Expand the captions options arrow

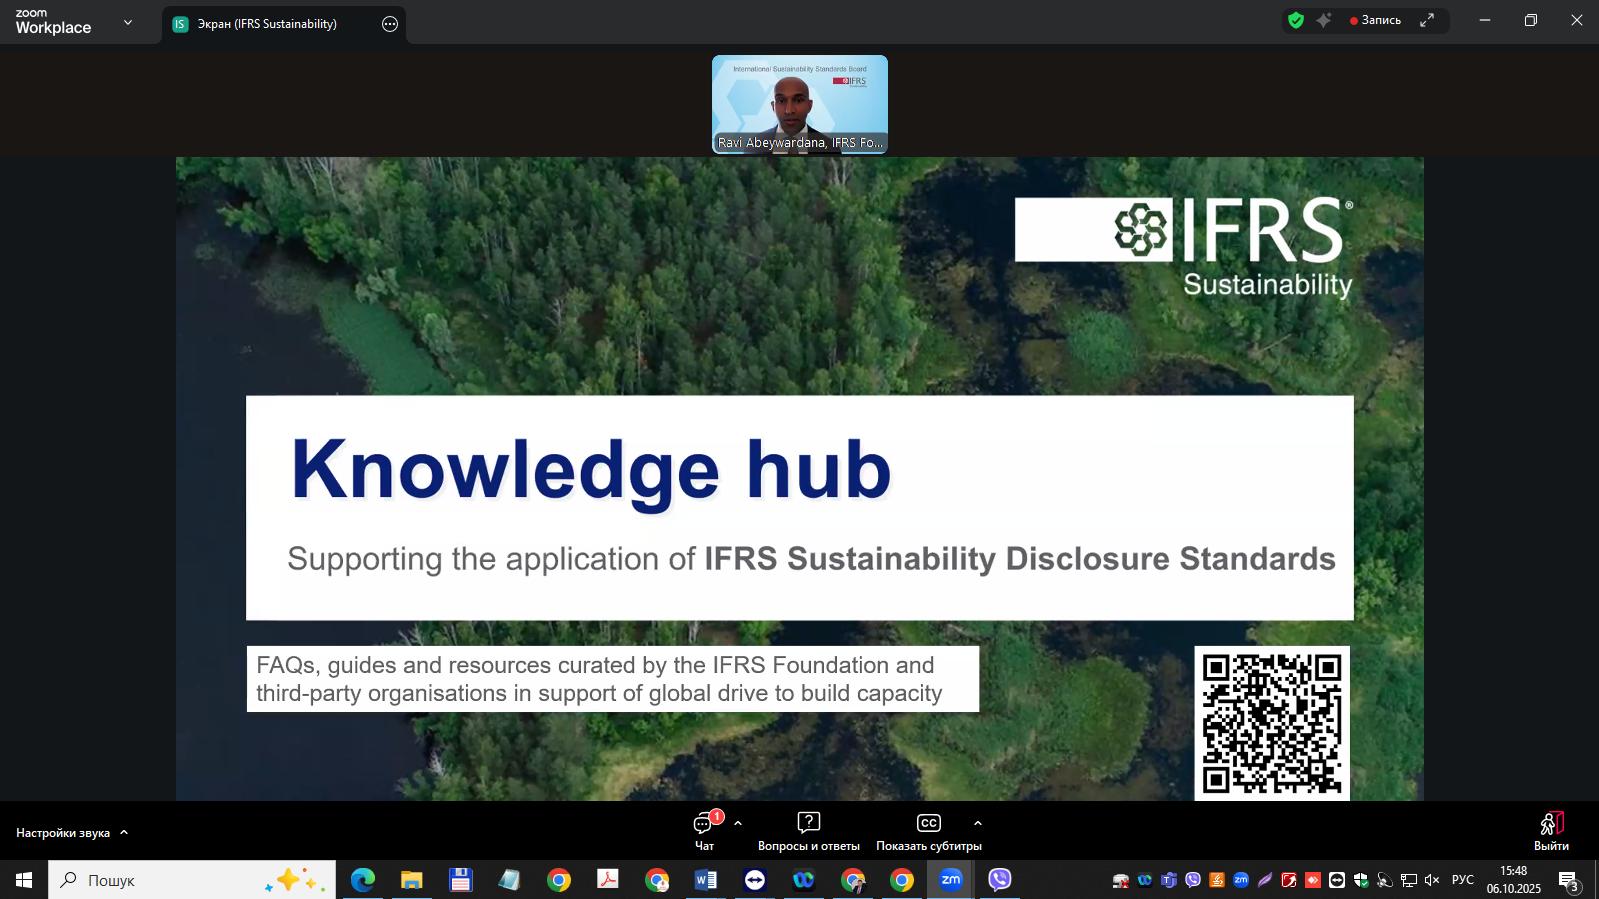[978, 824]
